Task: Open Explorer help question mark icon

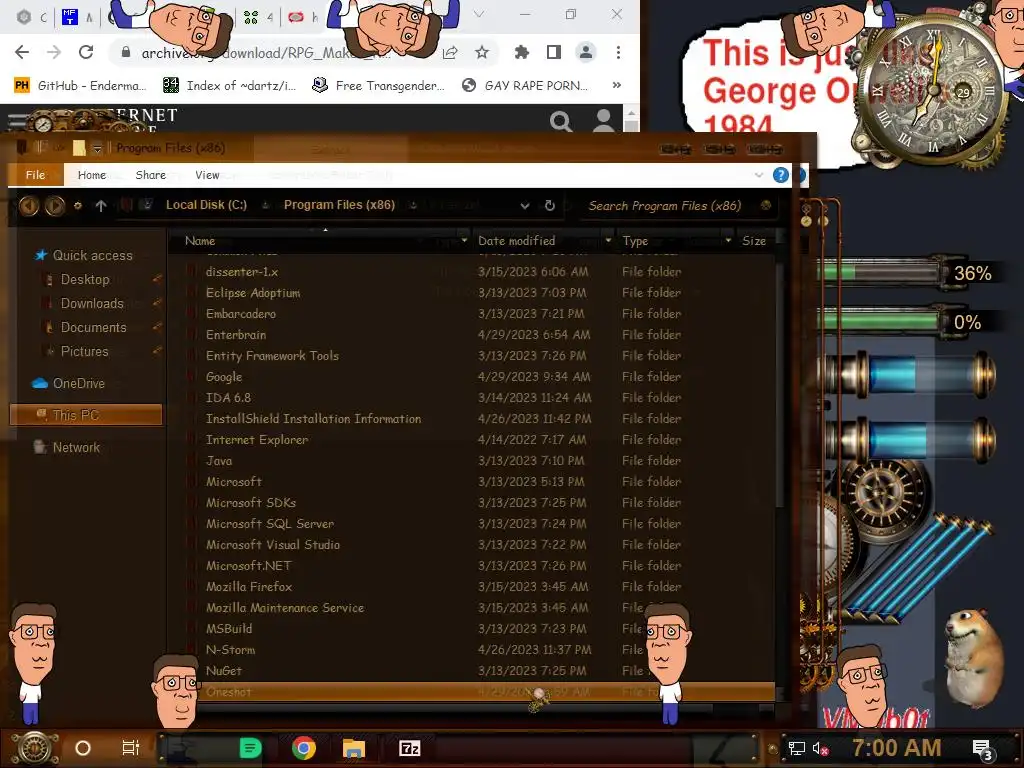Action: tap(780, 175)
